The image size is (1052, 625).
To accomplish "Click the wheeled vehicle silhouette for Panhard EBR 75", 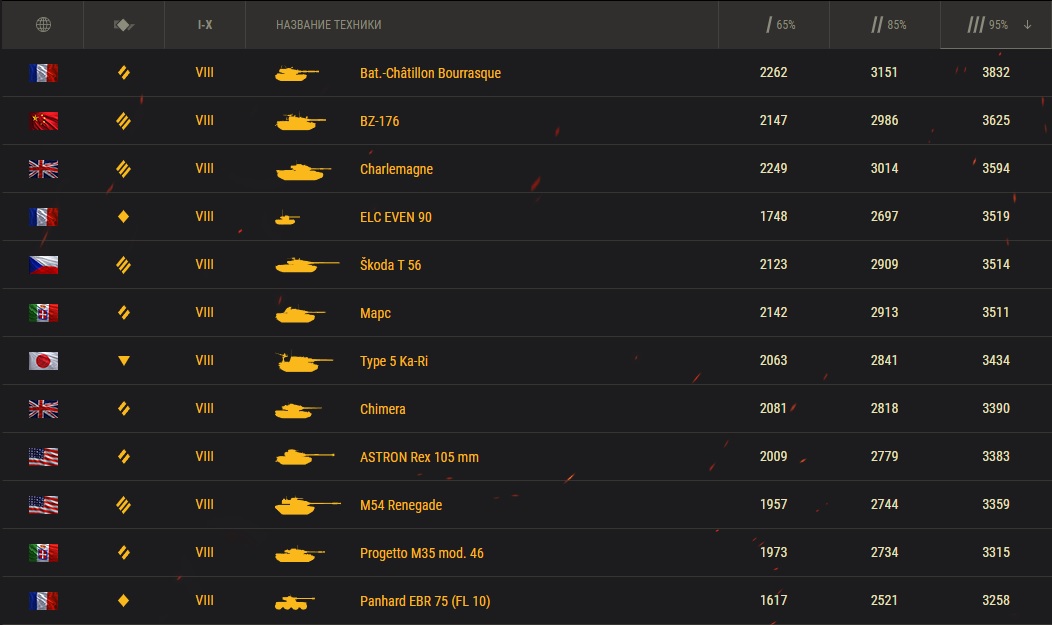I will point(294,602).
